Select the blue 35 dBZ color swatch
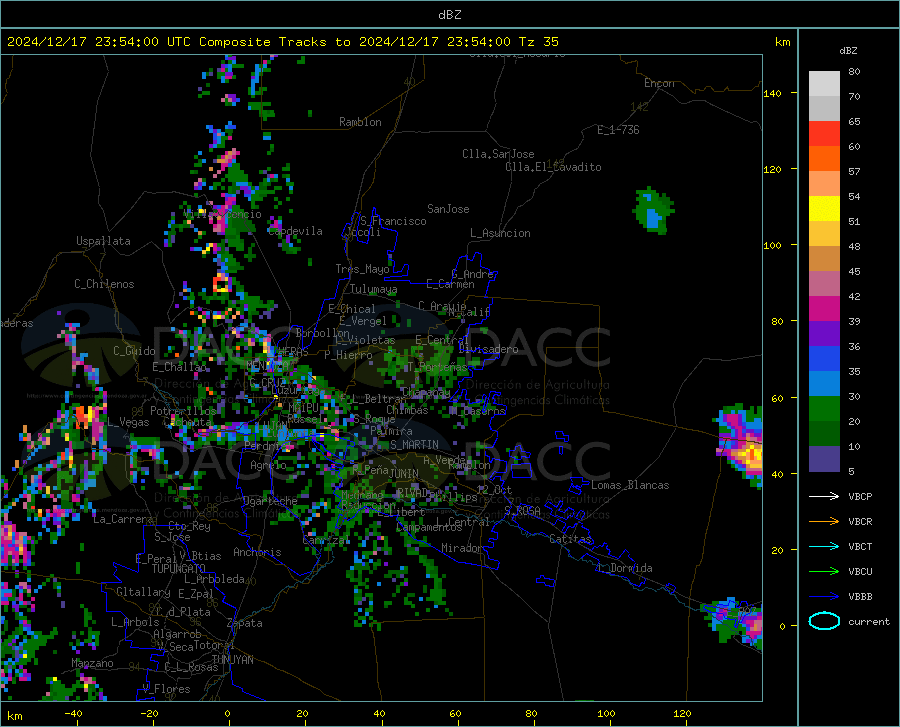 [824, 359]
